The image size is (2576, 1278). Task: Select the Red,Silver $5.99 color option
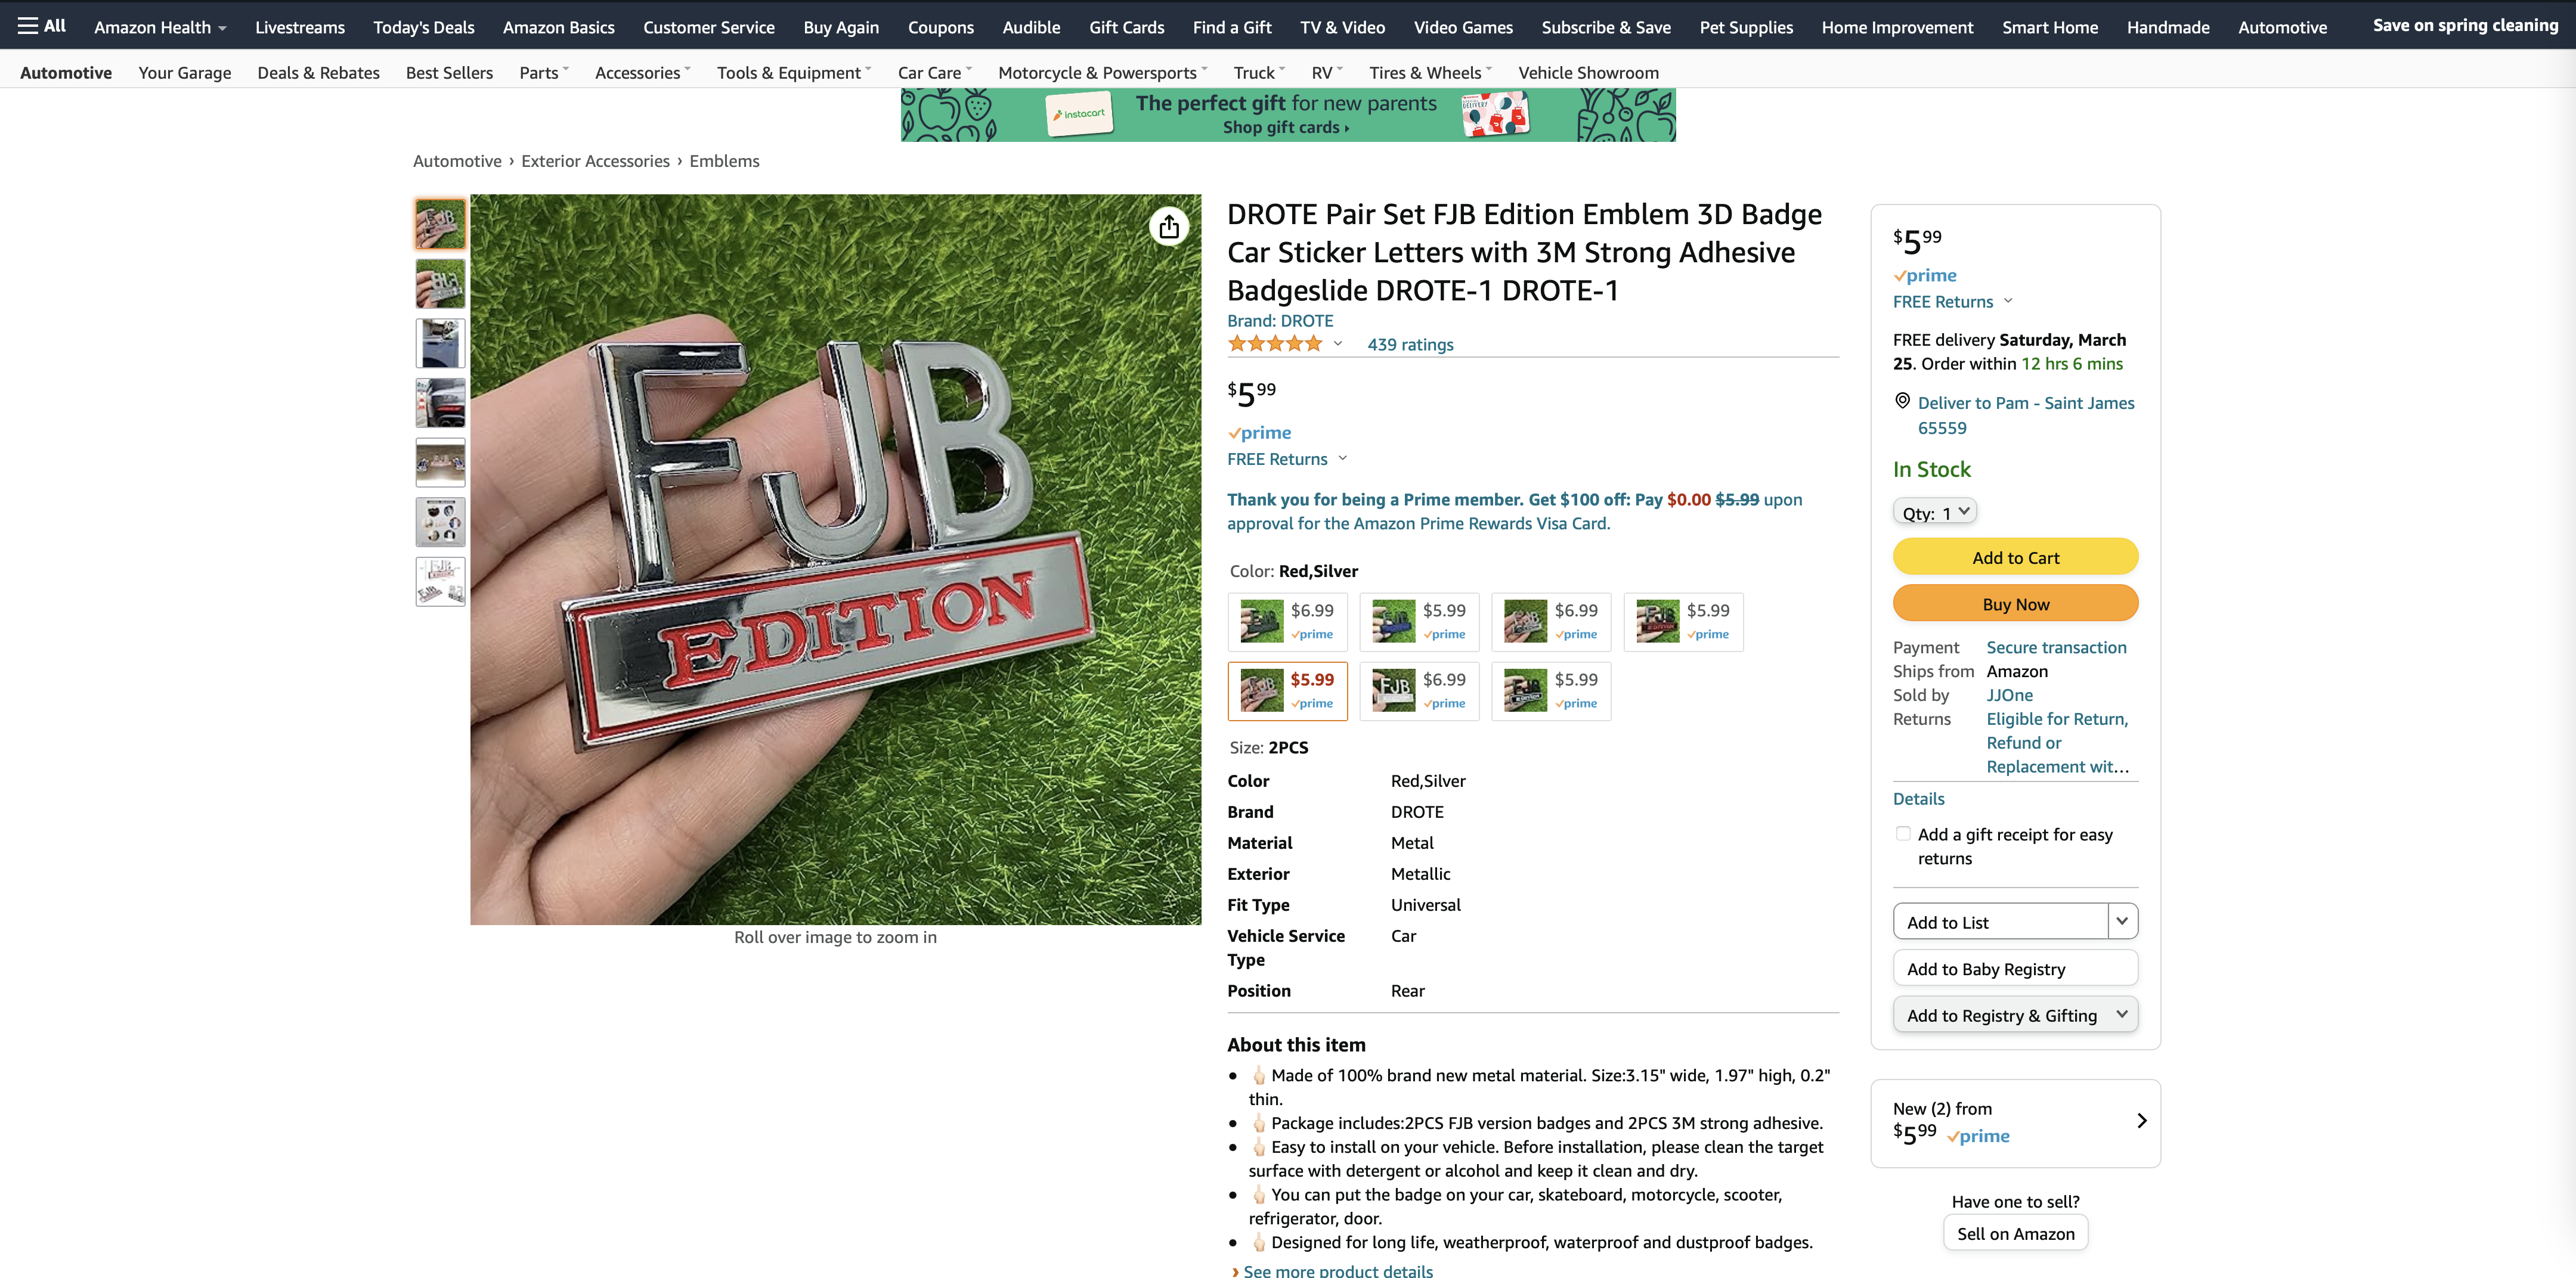pyautogui.click(x=1287, y=691)
